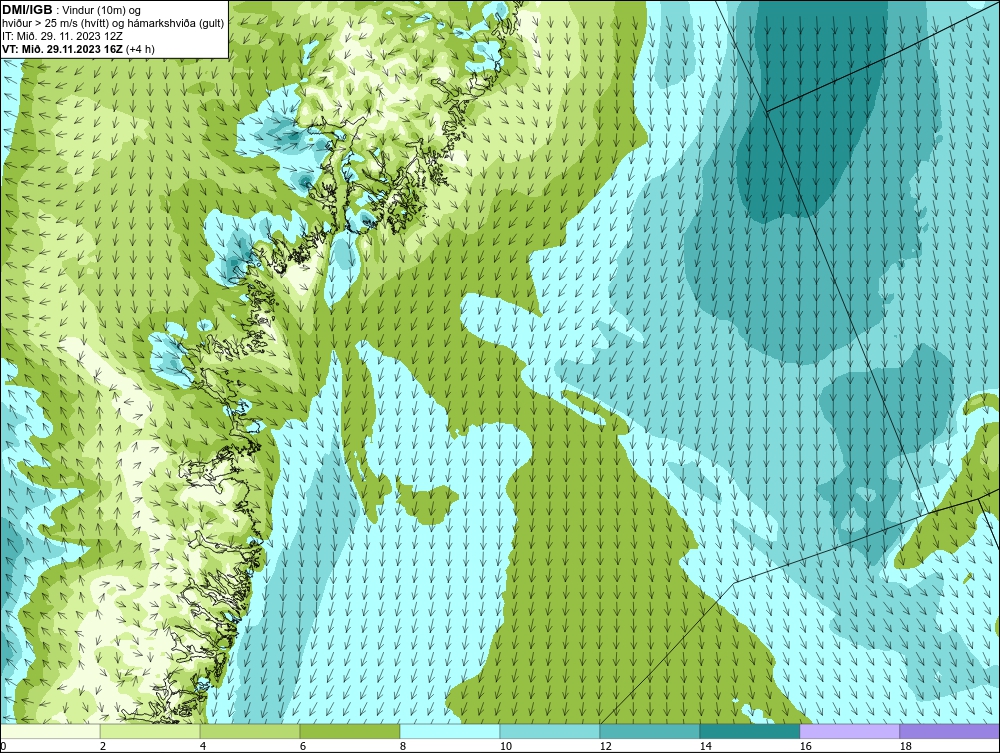Screen dimensions: 1000x753
Task: Click the colorbar label '4'
Action: [x=203, y=746]
